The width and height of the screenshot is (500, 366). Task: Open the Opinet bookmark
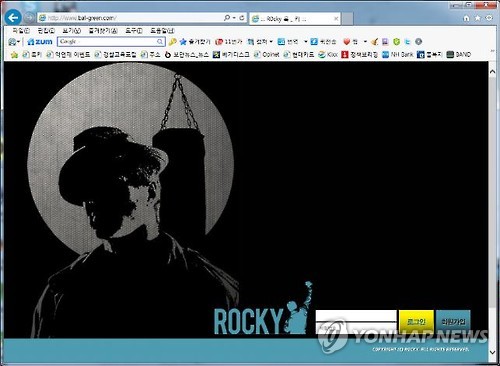click(x=266, y=54)
